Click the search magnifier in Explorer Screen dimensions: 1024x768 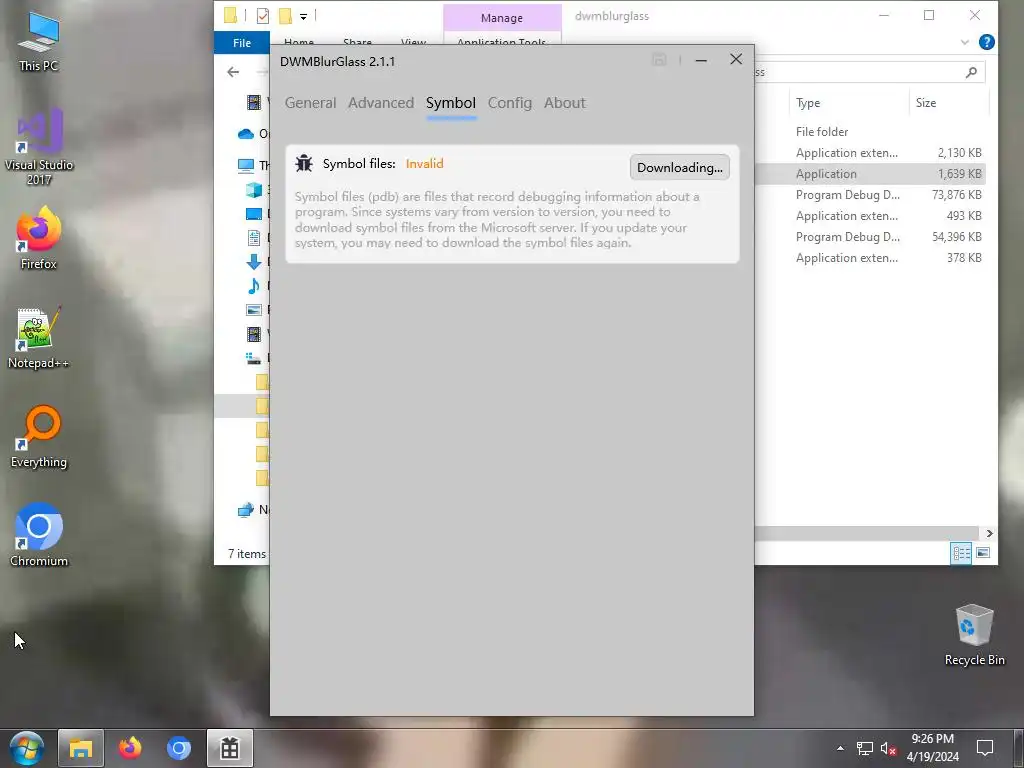(x=971, y=72)
